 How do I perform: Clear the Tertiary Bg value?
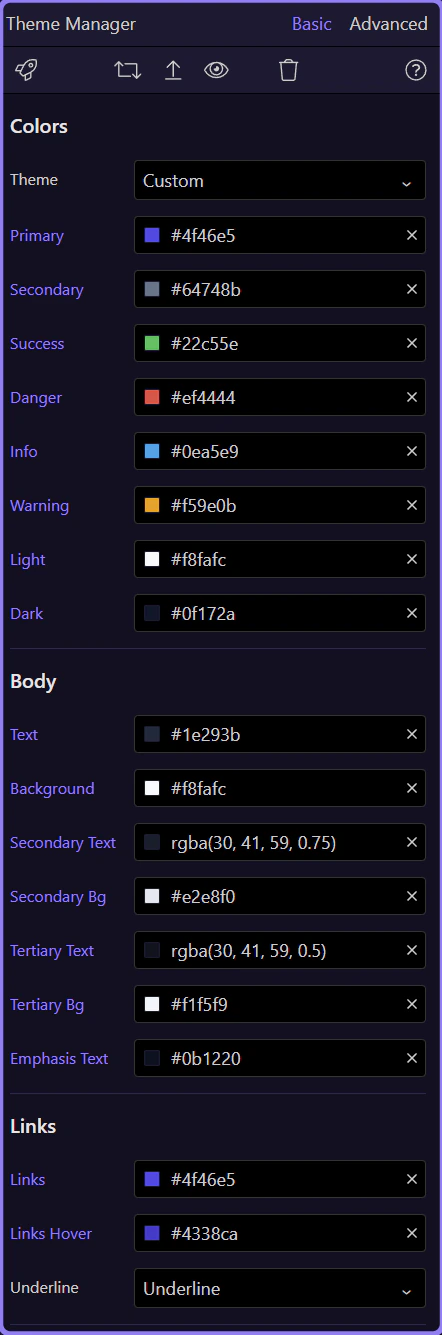(411, 1004)
